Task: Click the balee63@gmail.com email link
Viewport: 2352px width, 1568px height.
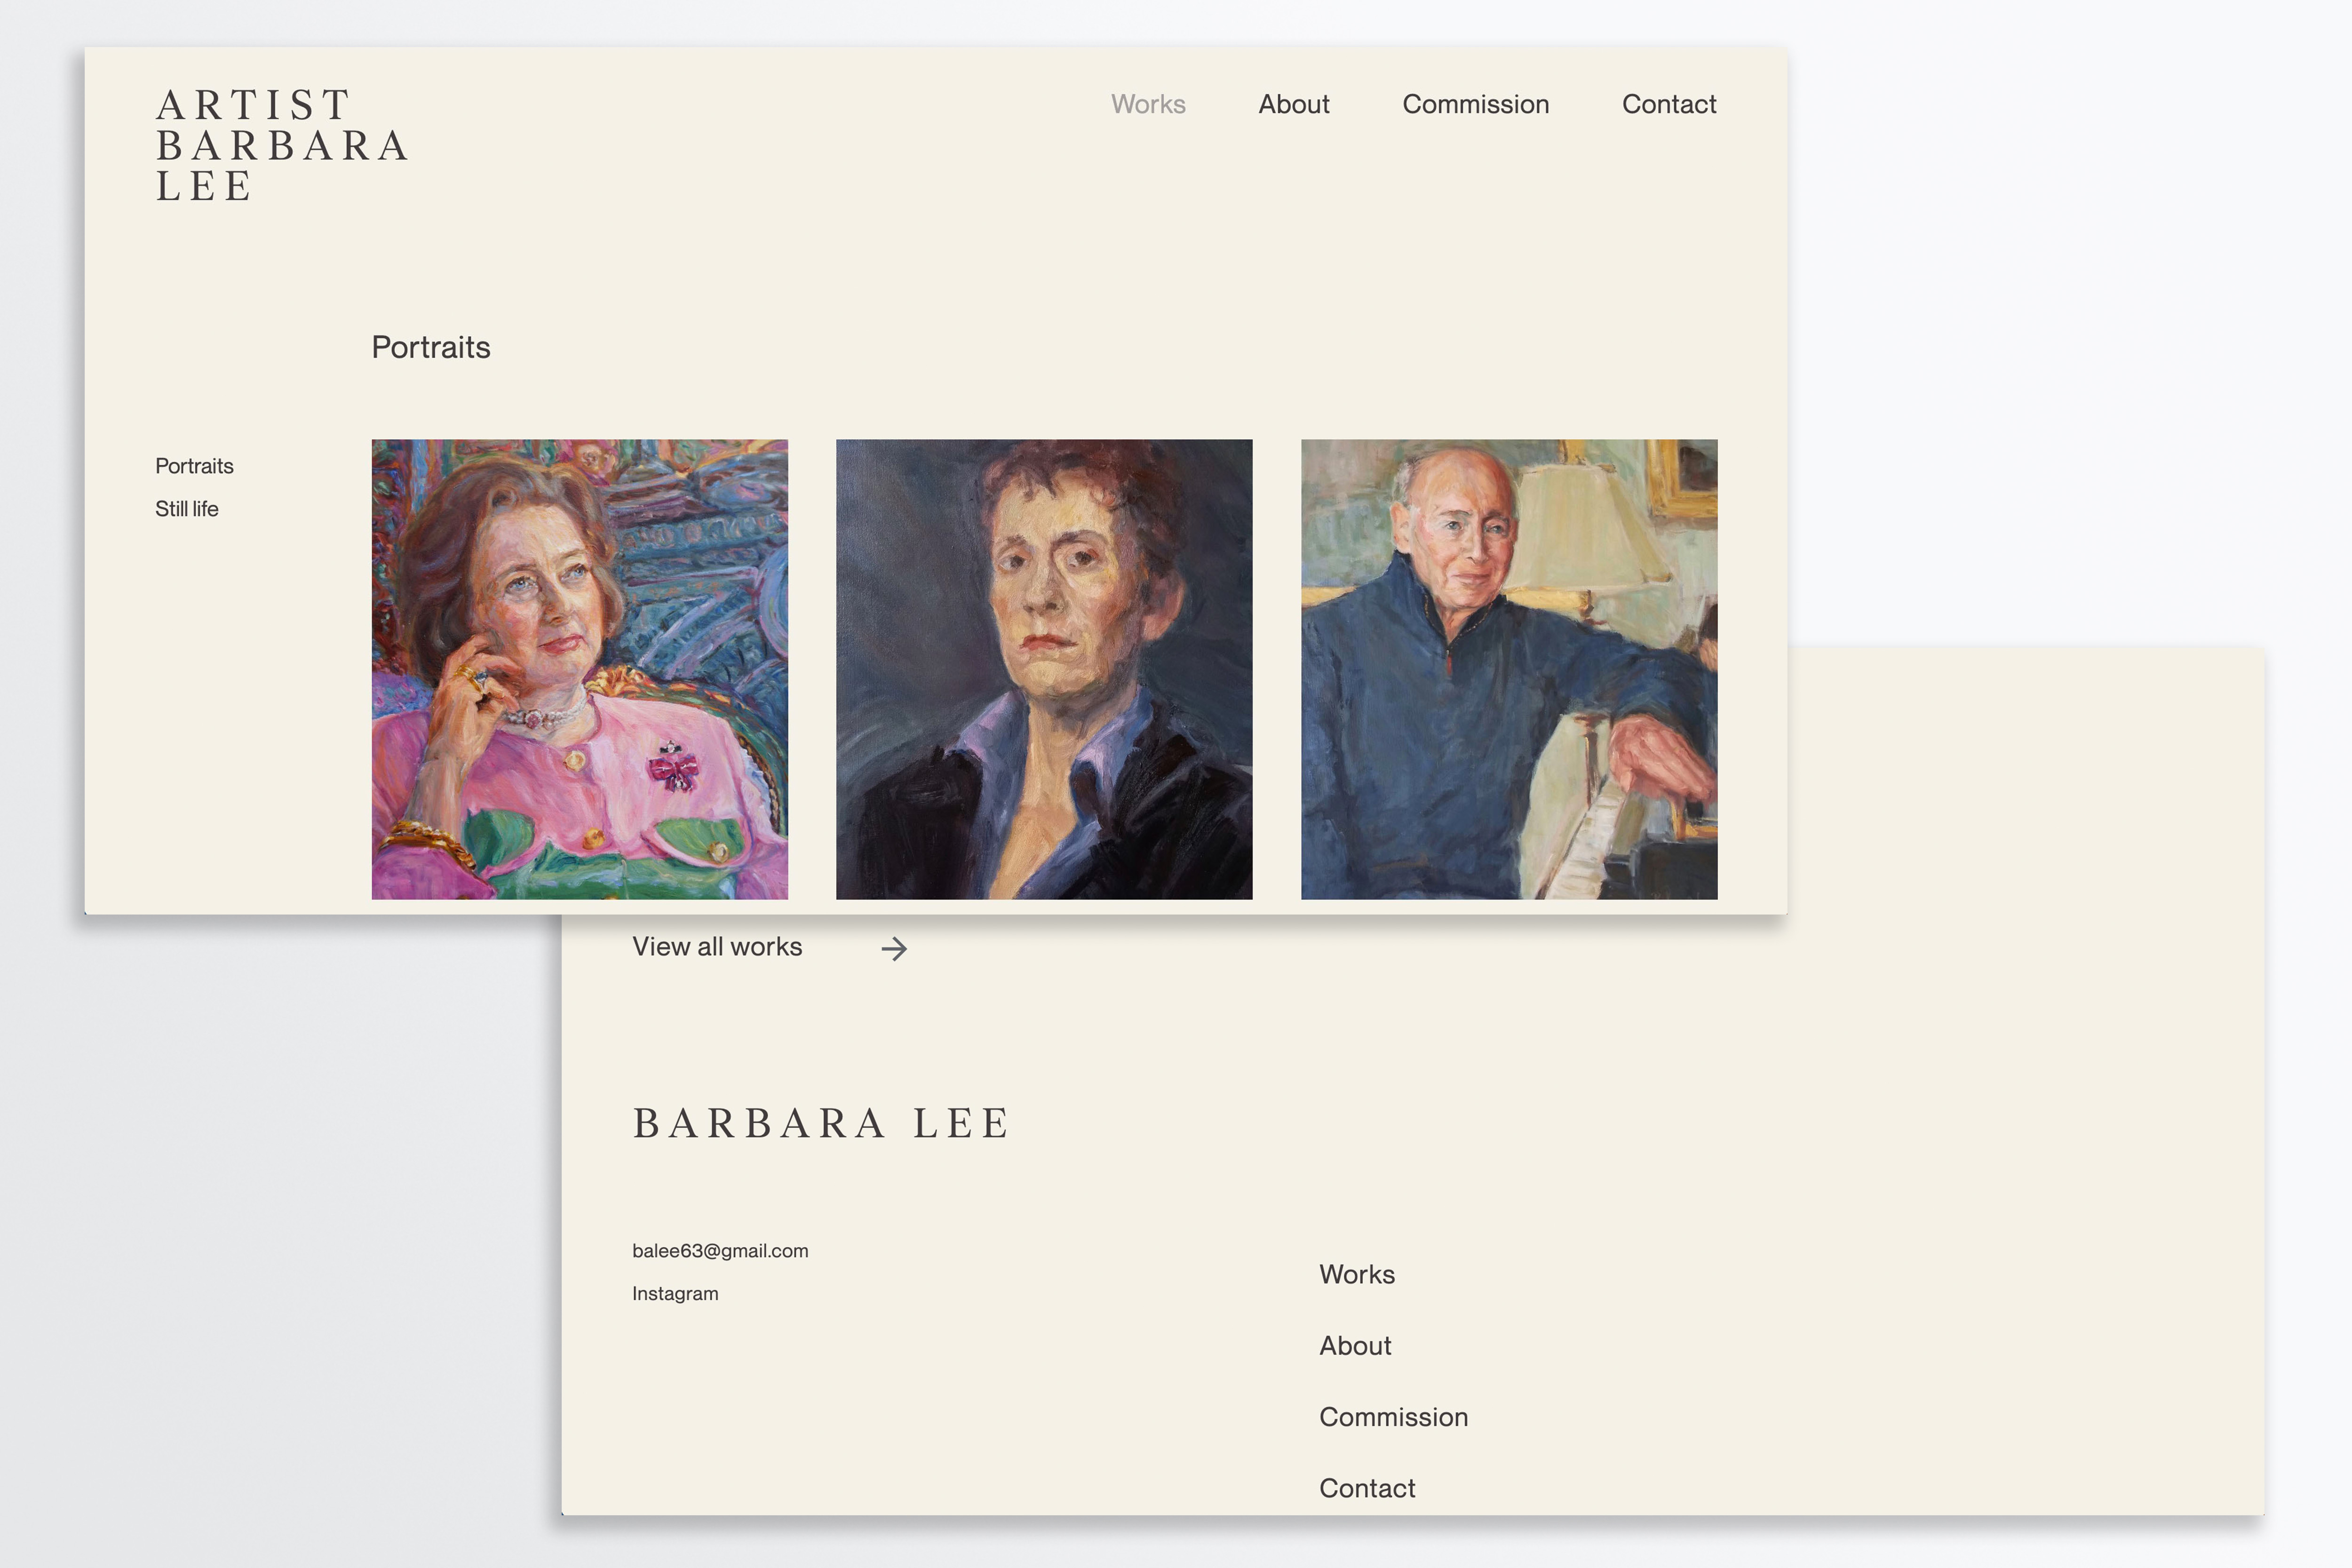Action: click(720, 1251)
